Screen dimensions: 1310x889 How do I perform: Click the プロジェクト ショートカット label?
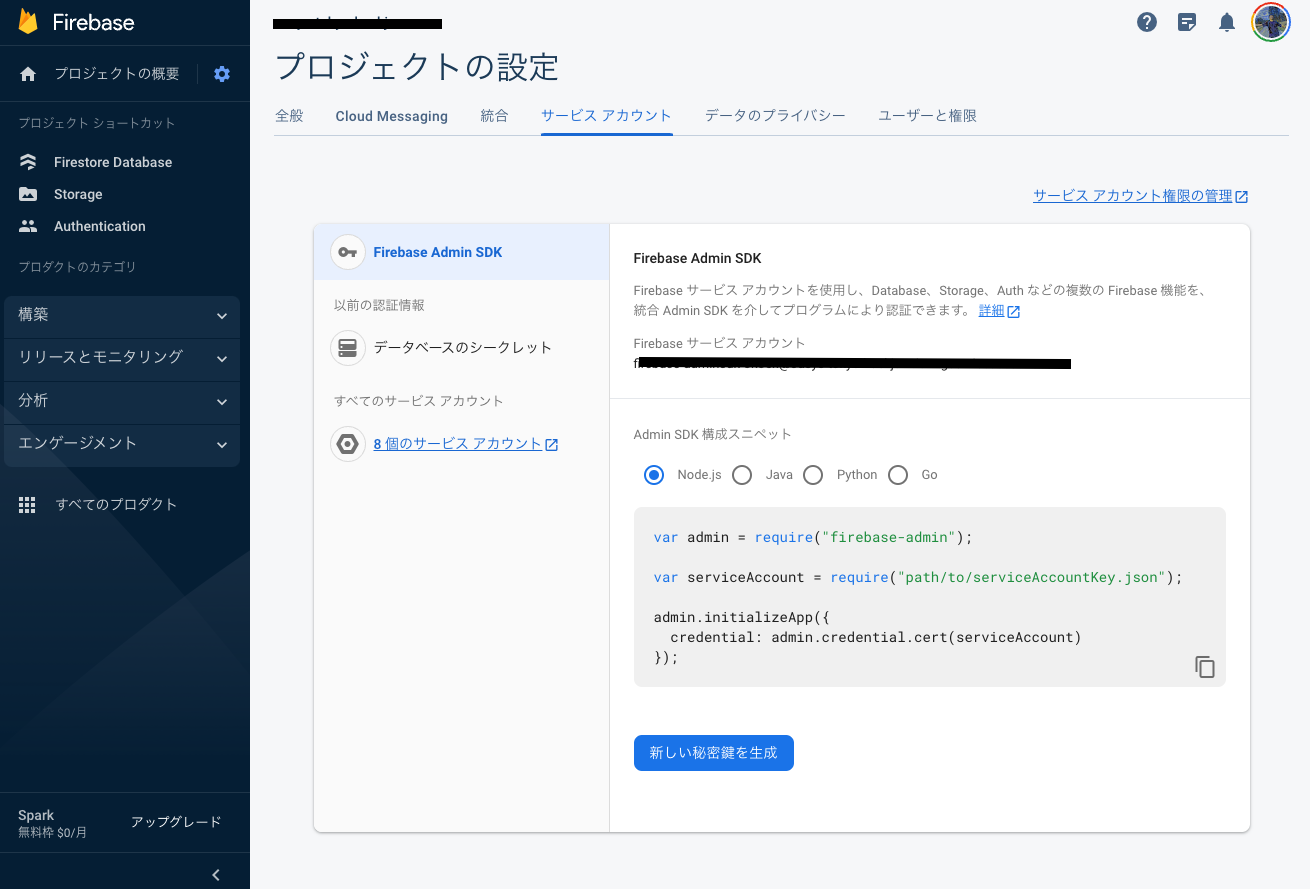96,123
